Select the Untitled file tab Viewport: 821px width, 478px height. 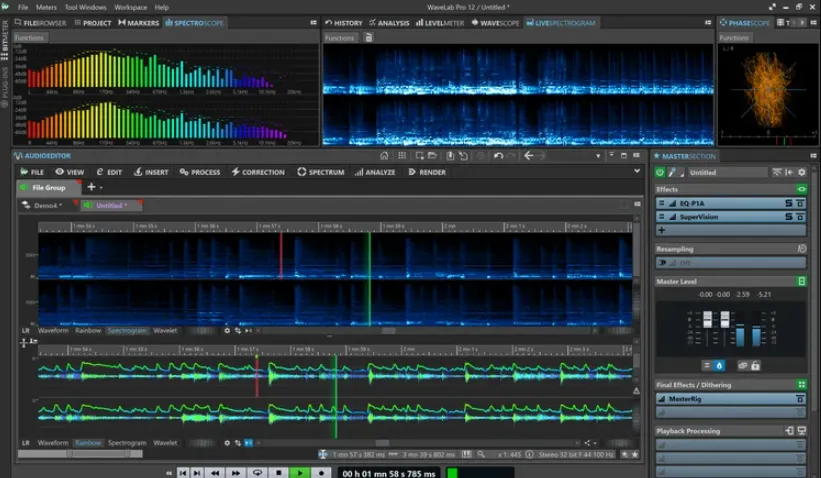coord(111,205)
